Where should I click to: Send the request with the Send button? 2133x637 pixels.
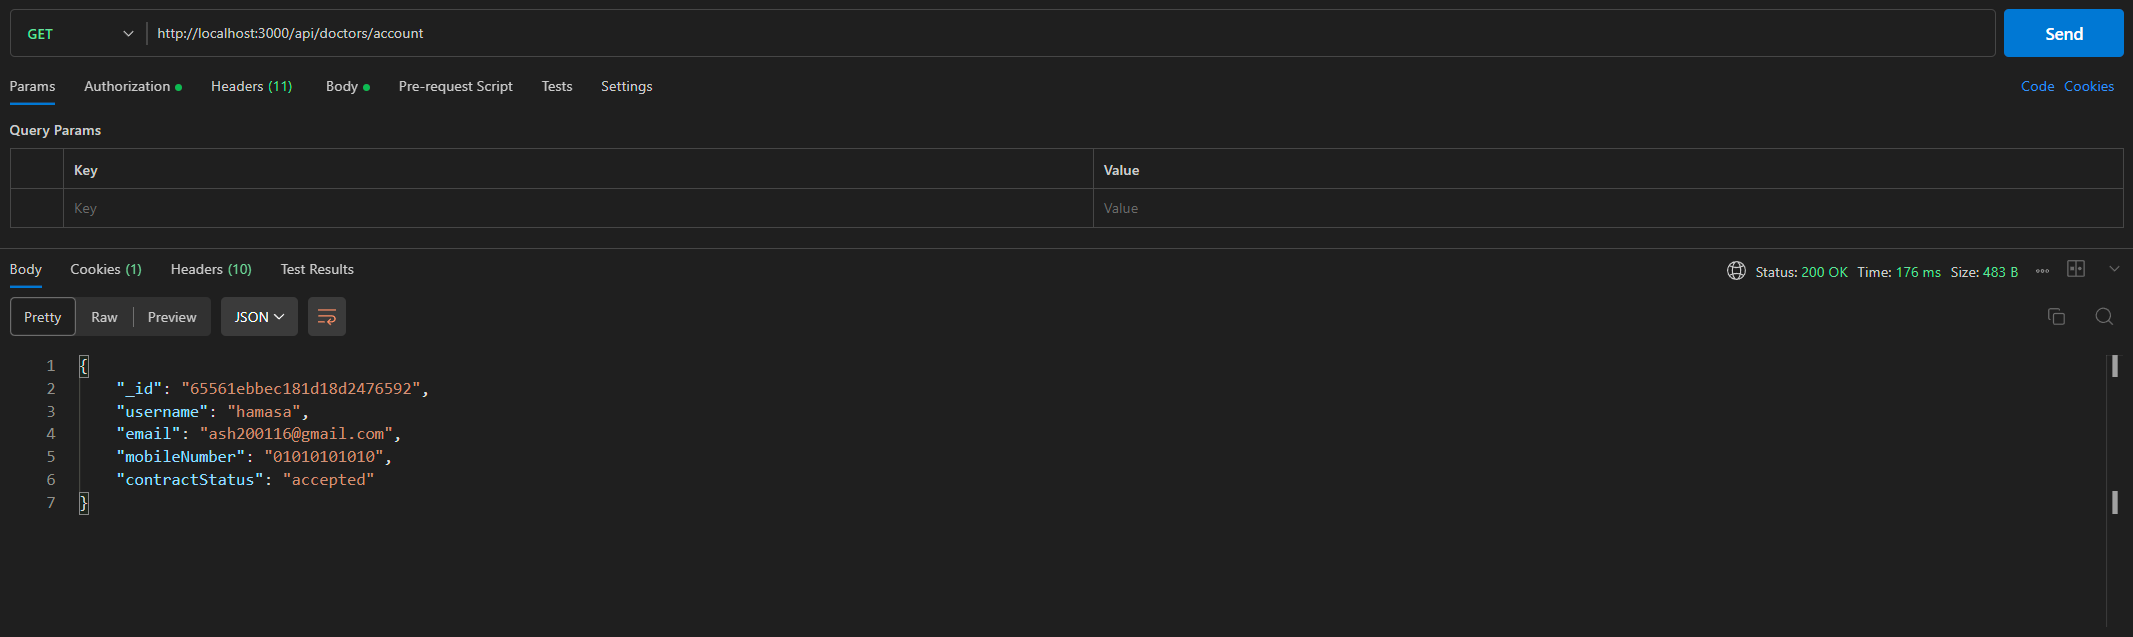point(2063,34)
